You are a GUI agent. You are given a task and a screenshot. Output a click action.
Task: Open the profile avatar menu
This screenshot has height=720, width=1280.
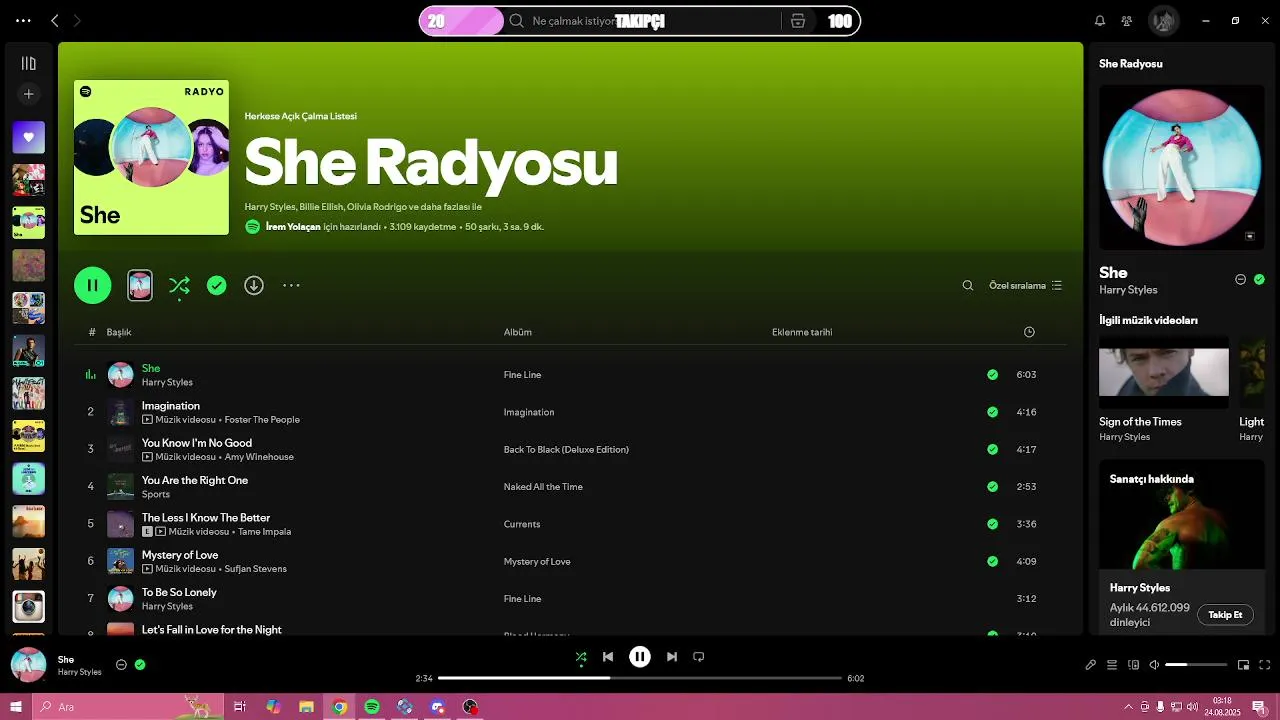coord(1163,21)
